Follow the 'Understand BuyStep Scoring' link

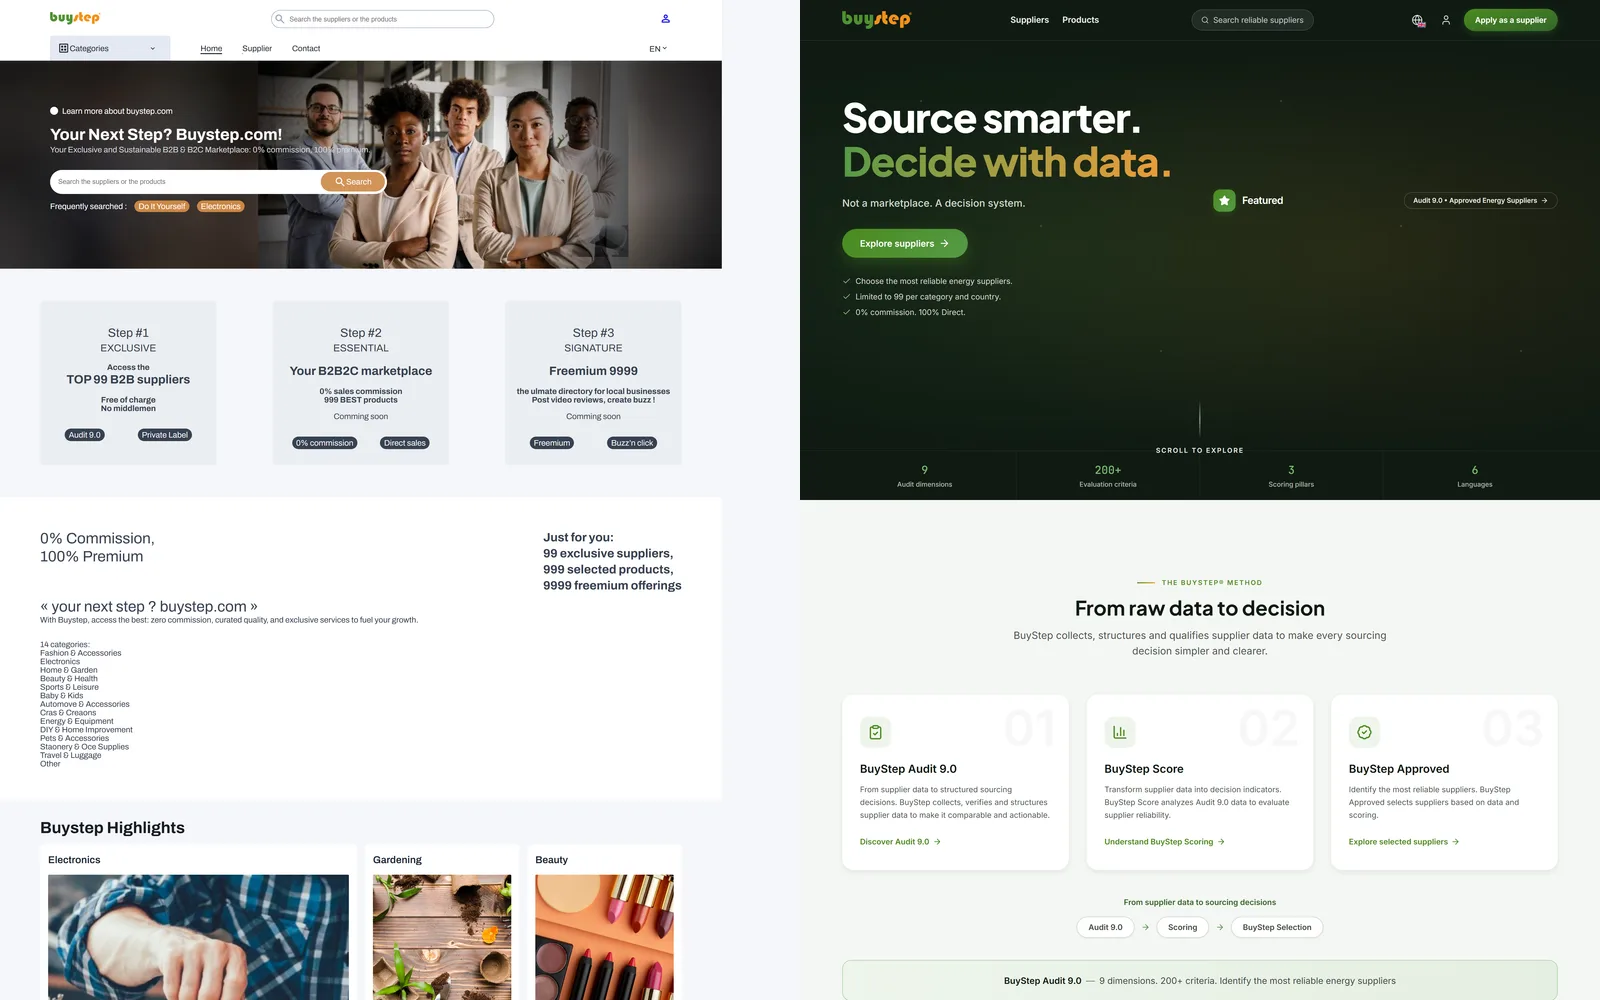pyautogui.click(x=1164, y=842)
